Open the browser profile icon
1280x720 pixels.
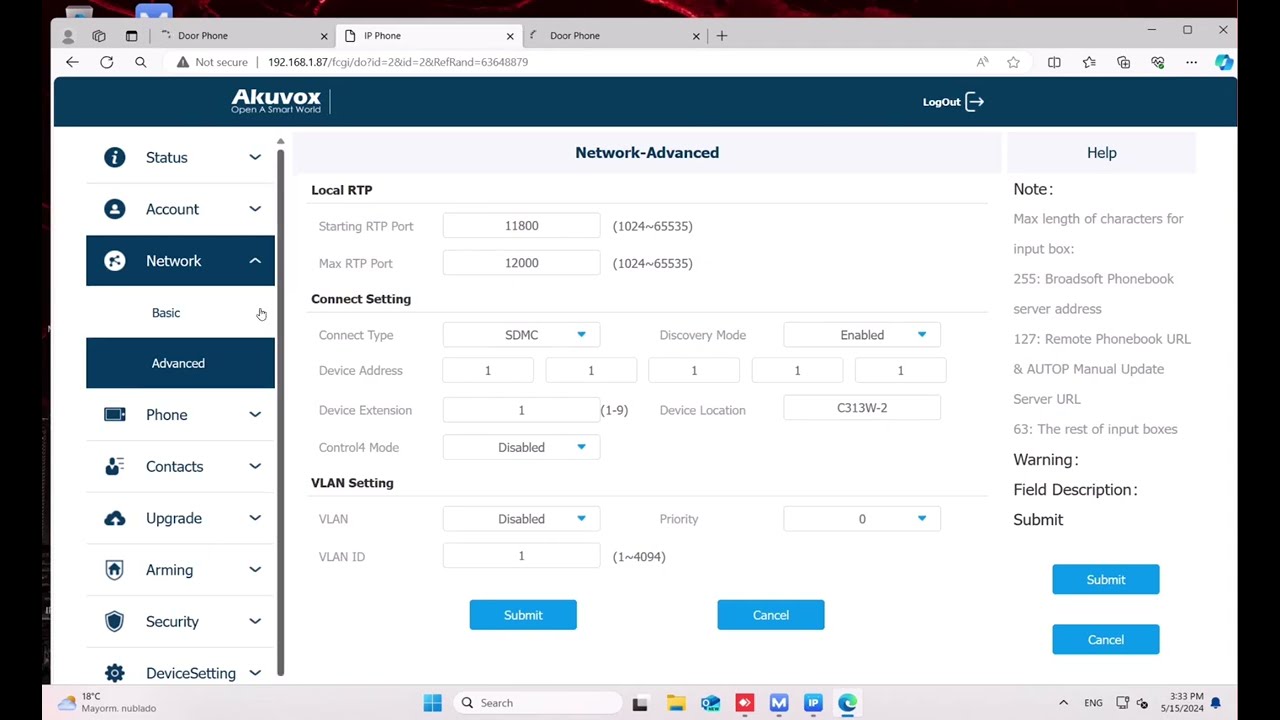[68, 36]
